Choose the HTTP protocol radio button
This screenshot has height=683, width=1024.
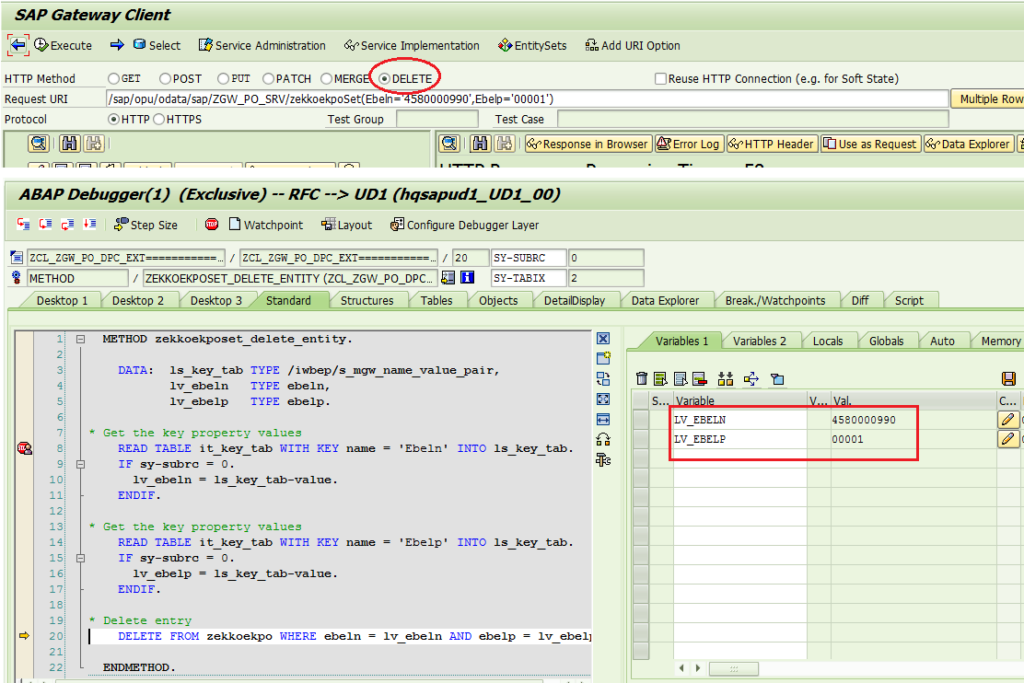[x=114, y=119]
